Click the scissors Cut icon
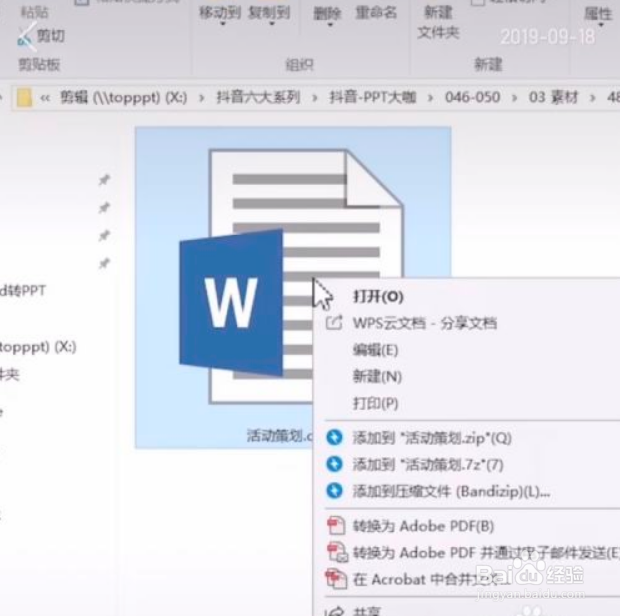The height and width of the screenshot is (616, 620). coord(25,37)
